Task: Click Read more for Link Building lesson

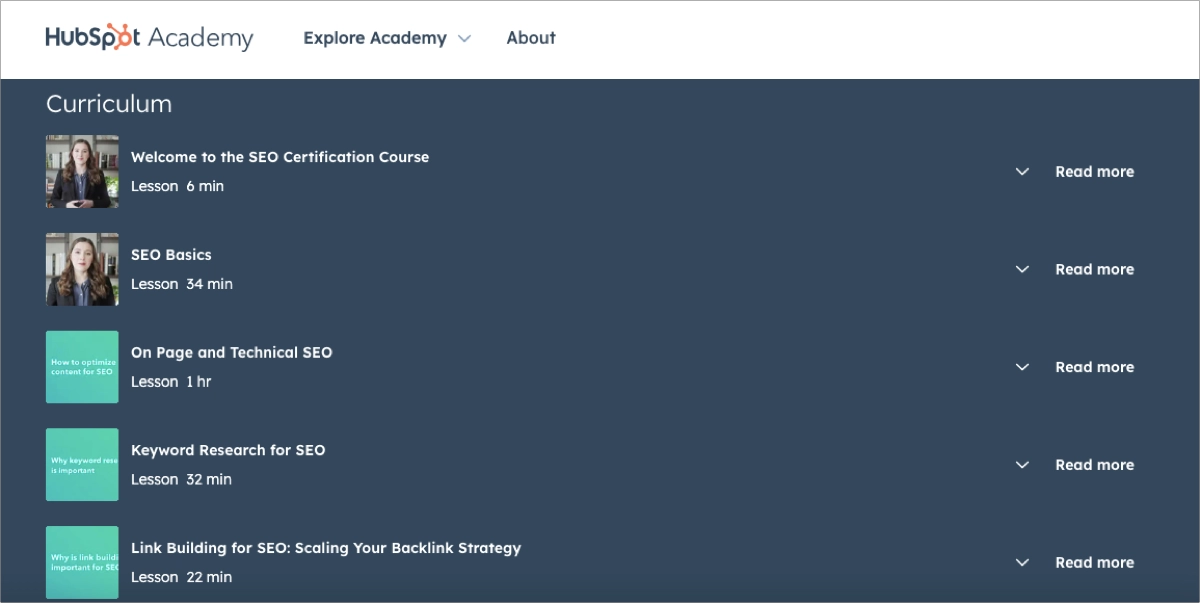Action: pos(1094,562)
